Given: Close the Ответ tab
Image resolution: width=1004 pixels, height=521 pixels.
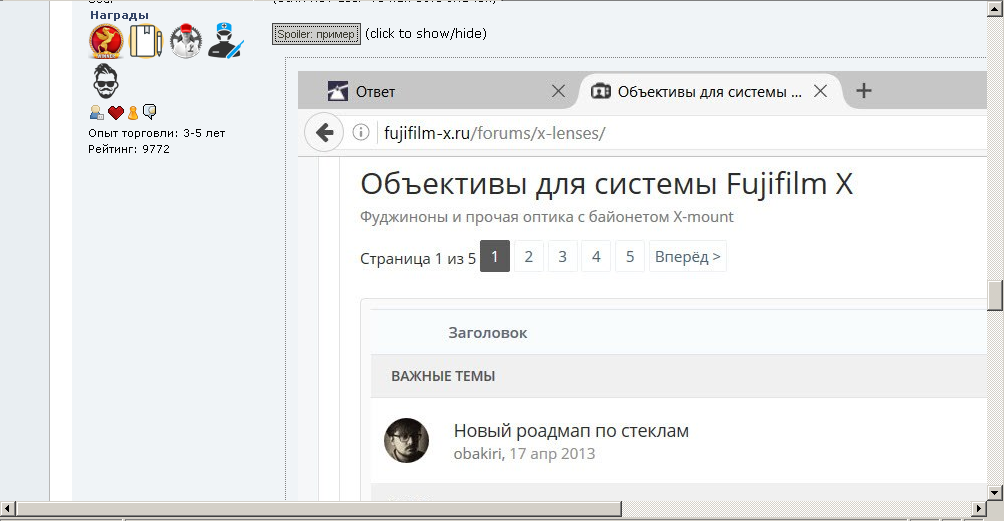Looking at the screenshot, I should coord(558,91).
